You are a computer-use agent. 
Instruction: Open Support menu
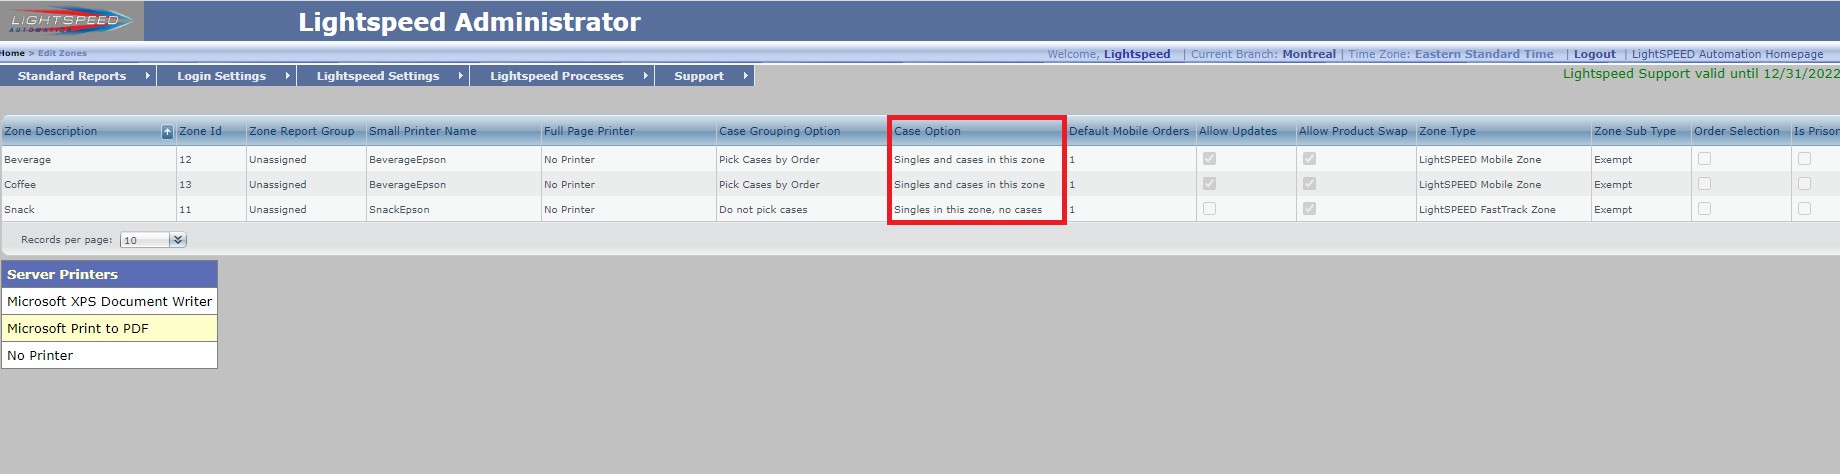click(699, 76)
